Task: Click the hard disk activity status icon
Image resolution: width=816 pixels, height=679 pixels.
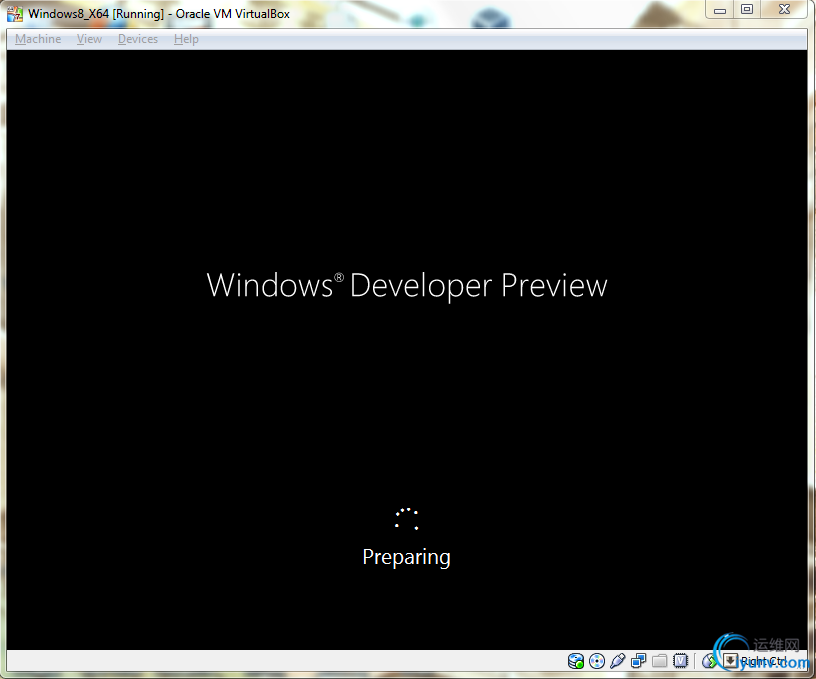Action: point(576,661)
